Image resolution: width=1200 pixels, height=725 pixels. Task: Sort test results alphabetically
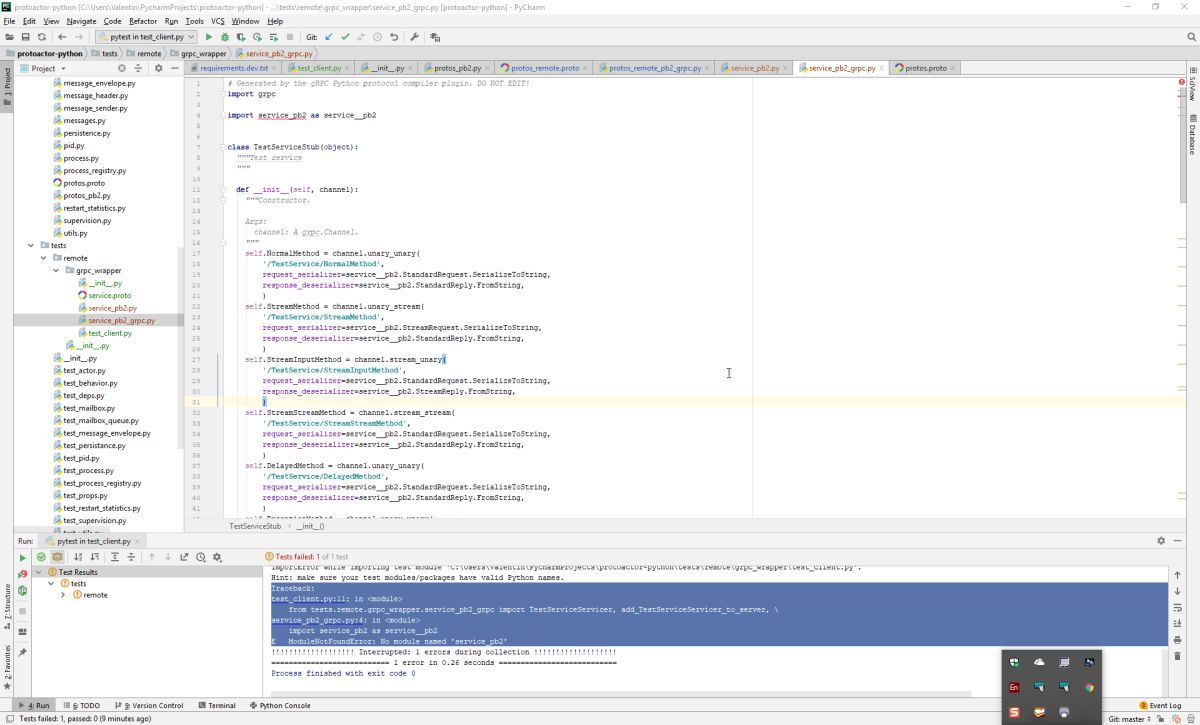click(x=78, y=557)
